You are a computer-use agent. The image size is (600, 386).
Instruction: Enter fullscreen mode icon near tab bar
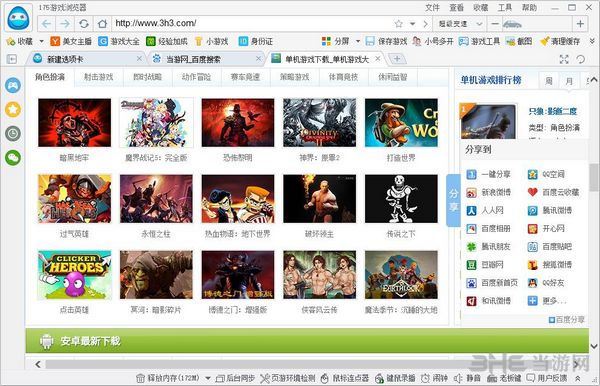(x=564, y=59)
